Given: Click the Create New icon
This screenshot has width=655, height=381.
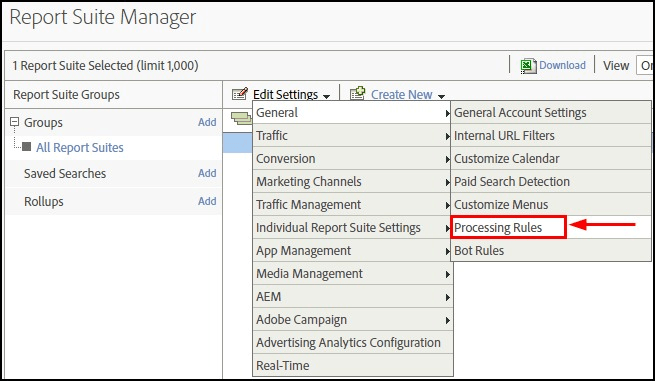Looking at the screenshot, I should (x=358, y=94).
